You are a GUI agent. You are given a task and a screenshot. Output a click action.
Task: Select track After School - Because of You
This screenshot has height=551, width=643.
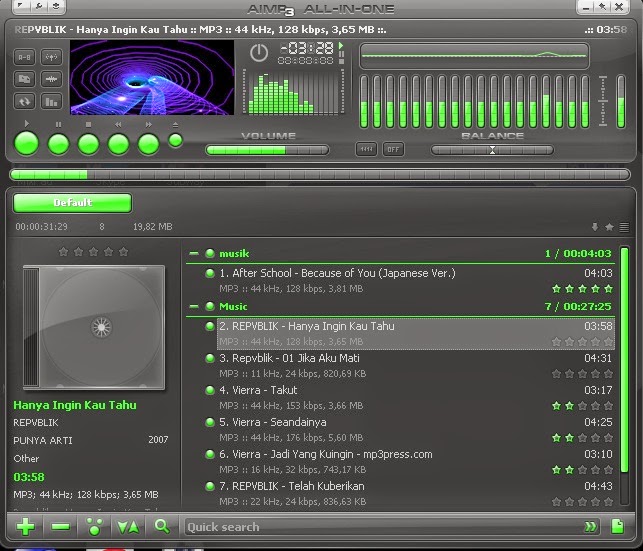pyautogui.click(x=415, y=281)
